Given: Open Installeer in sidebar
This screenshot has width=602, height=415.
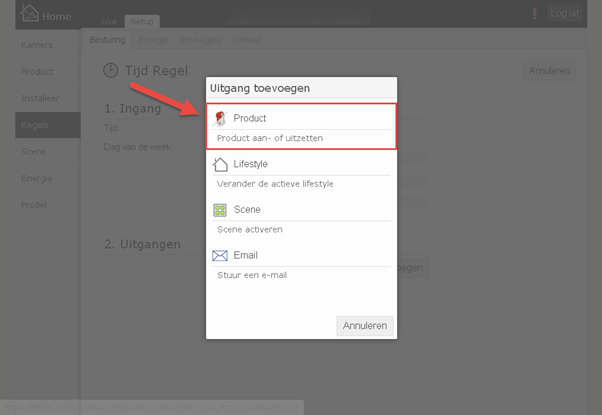Looking at the screenshot, I should [x=48, y=99].
